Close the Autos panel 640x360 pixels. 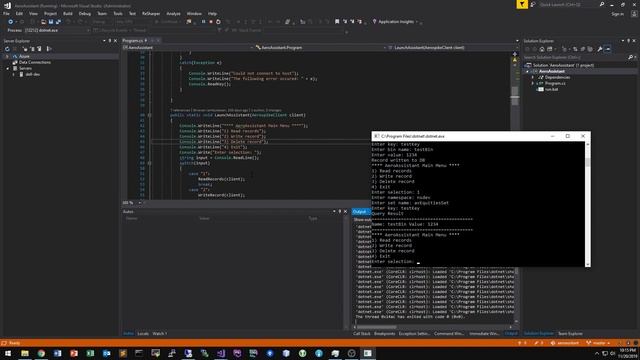[345, 211]
